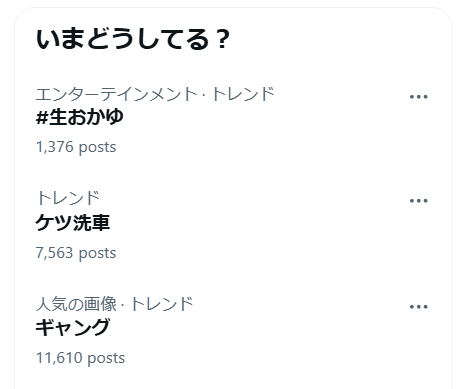
Task: Click トレンド after エンターテインメント
Action: 243,94
